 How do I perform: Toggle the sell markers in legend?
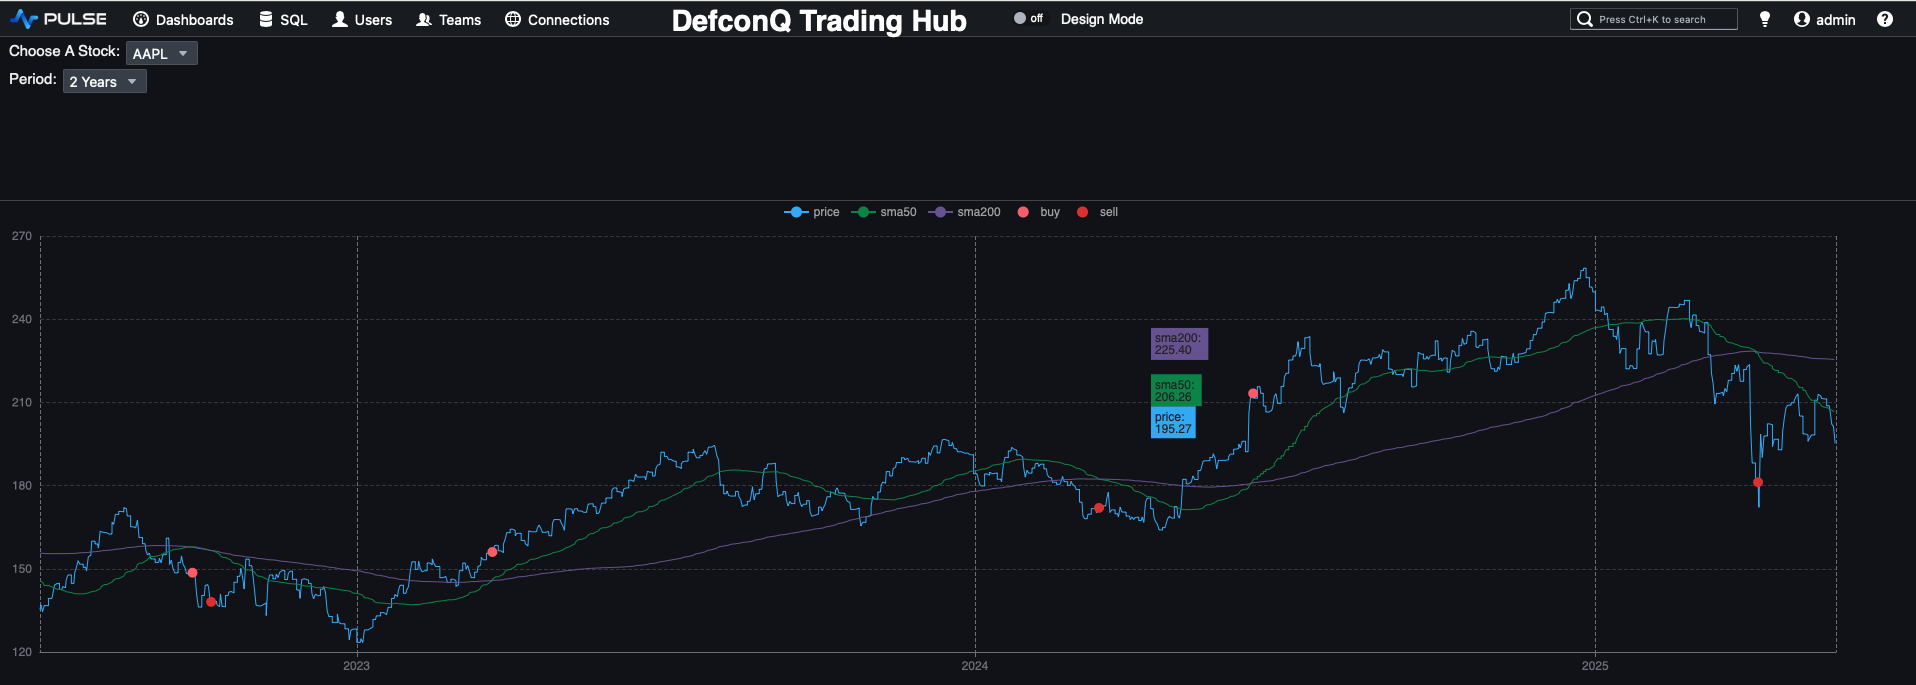pyautogui.click(x=1097, y=212)
